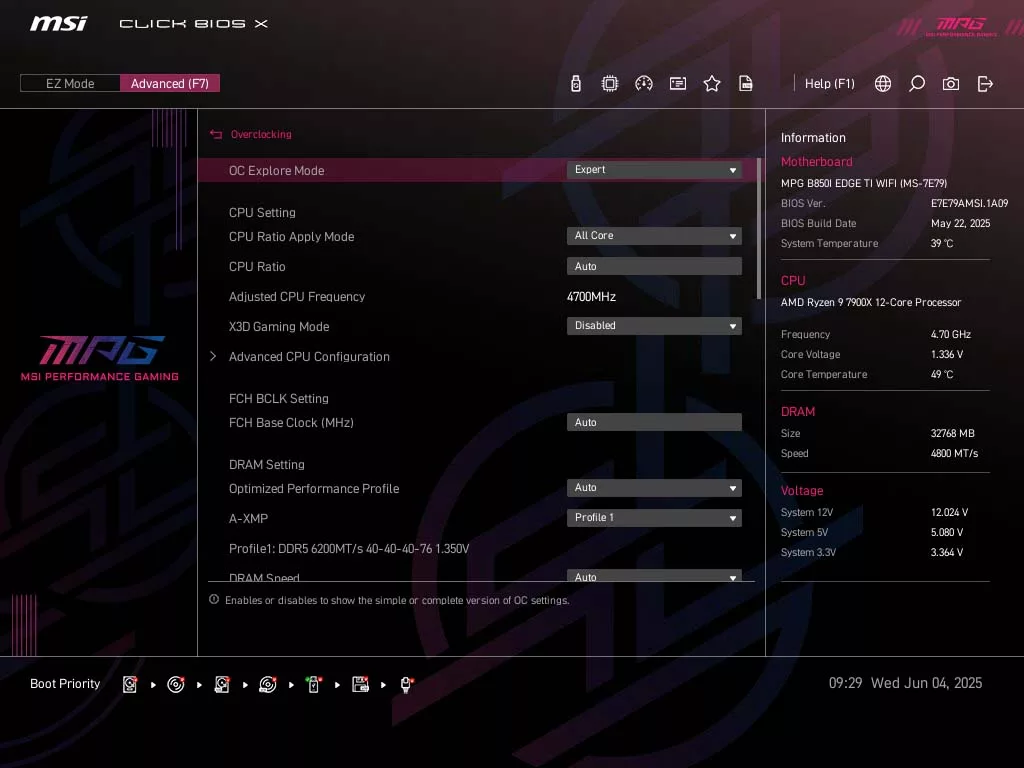Open the log file document icon
Image resolution: width=1024 pixels, height=768 pixels.
pos(746,84)
